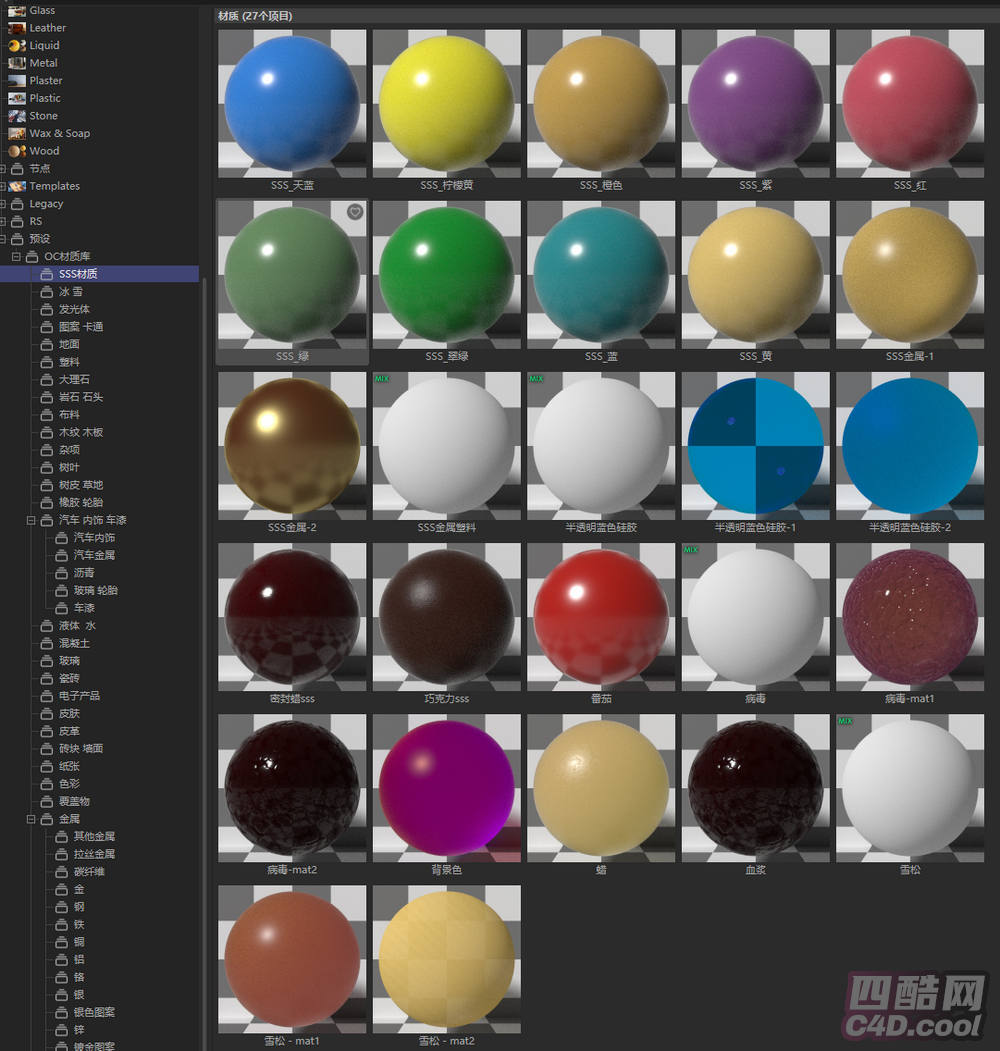Image resolution: width=1000 pixels, height=1051 pixels.
Task: Collapse the 金属 folder node
Action: click(31, 819)
